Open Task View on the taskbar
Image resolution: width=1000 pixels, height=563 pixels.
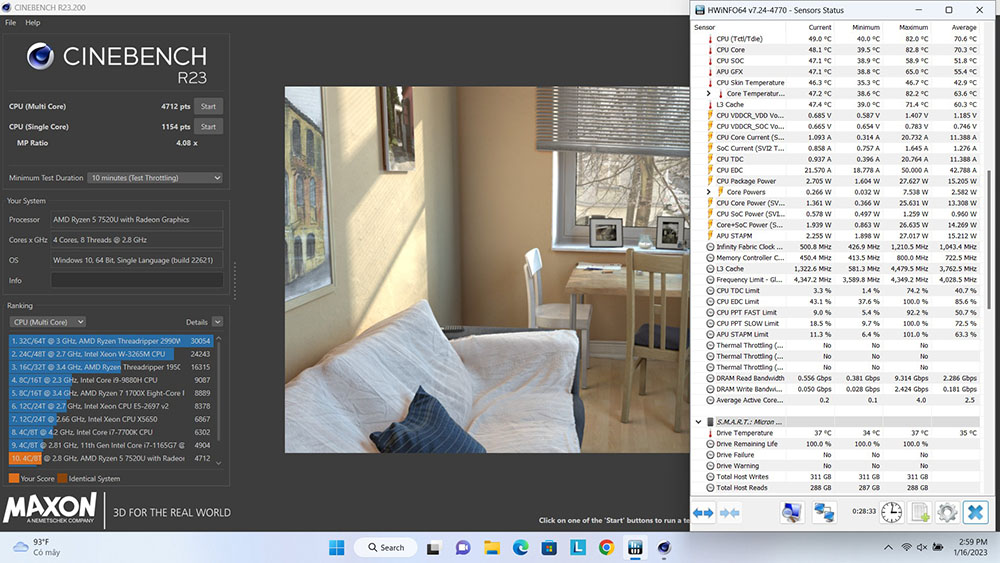tap(434, 548)
